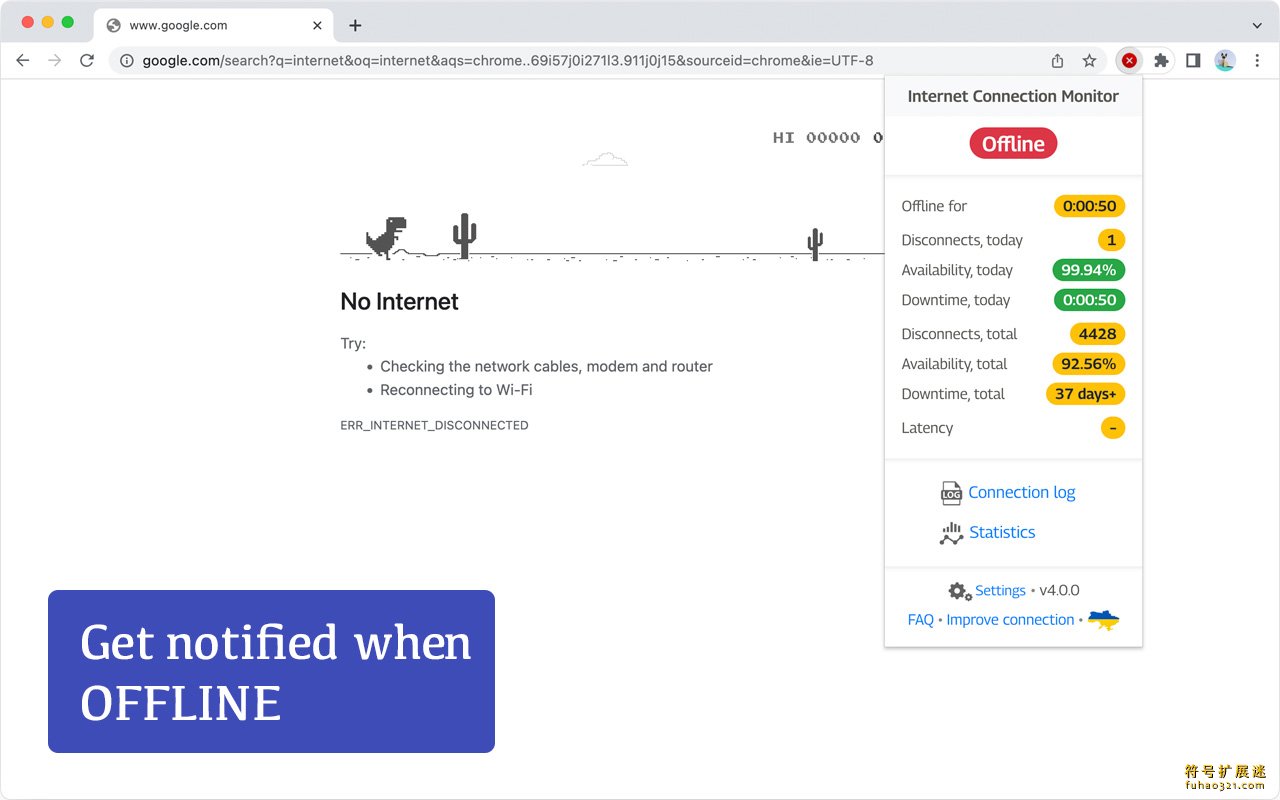Click the No Internet heading
Screen dimensions: 1280x800
(x=399, y=301)
